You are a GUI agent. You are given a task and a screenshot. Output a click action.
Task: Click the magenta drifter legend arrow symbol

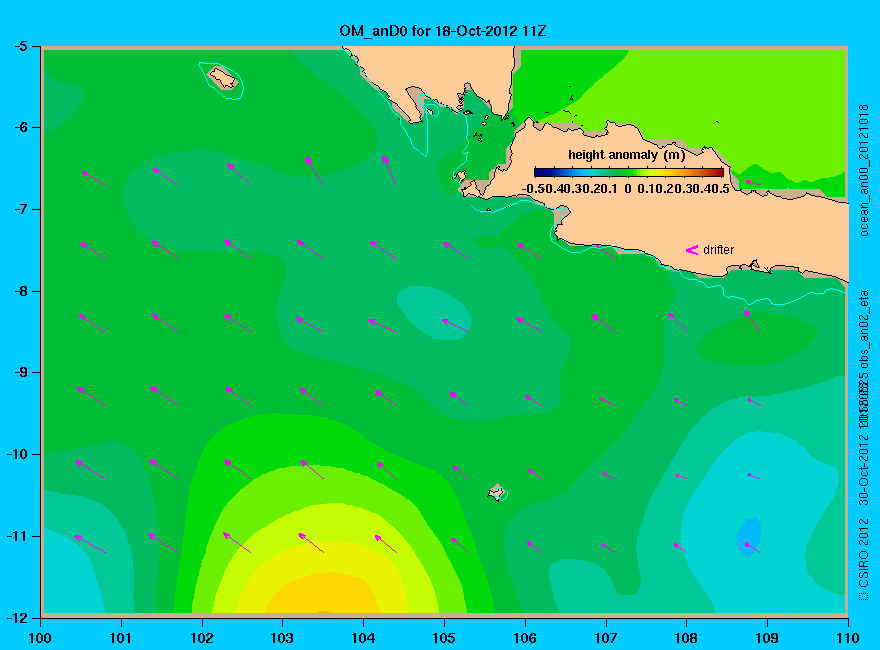tap(691, 250)
